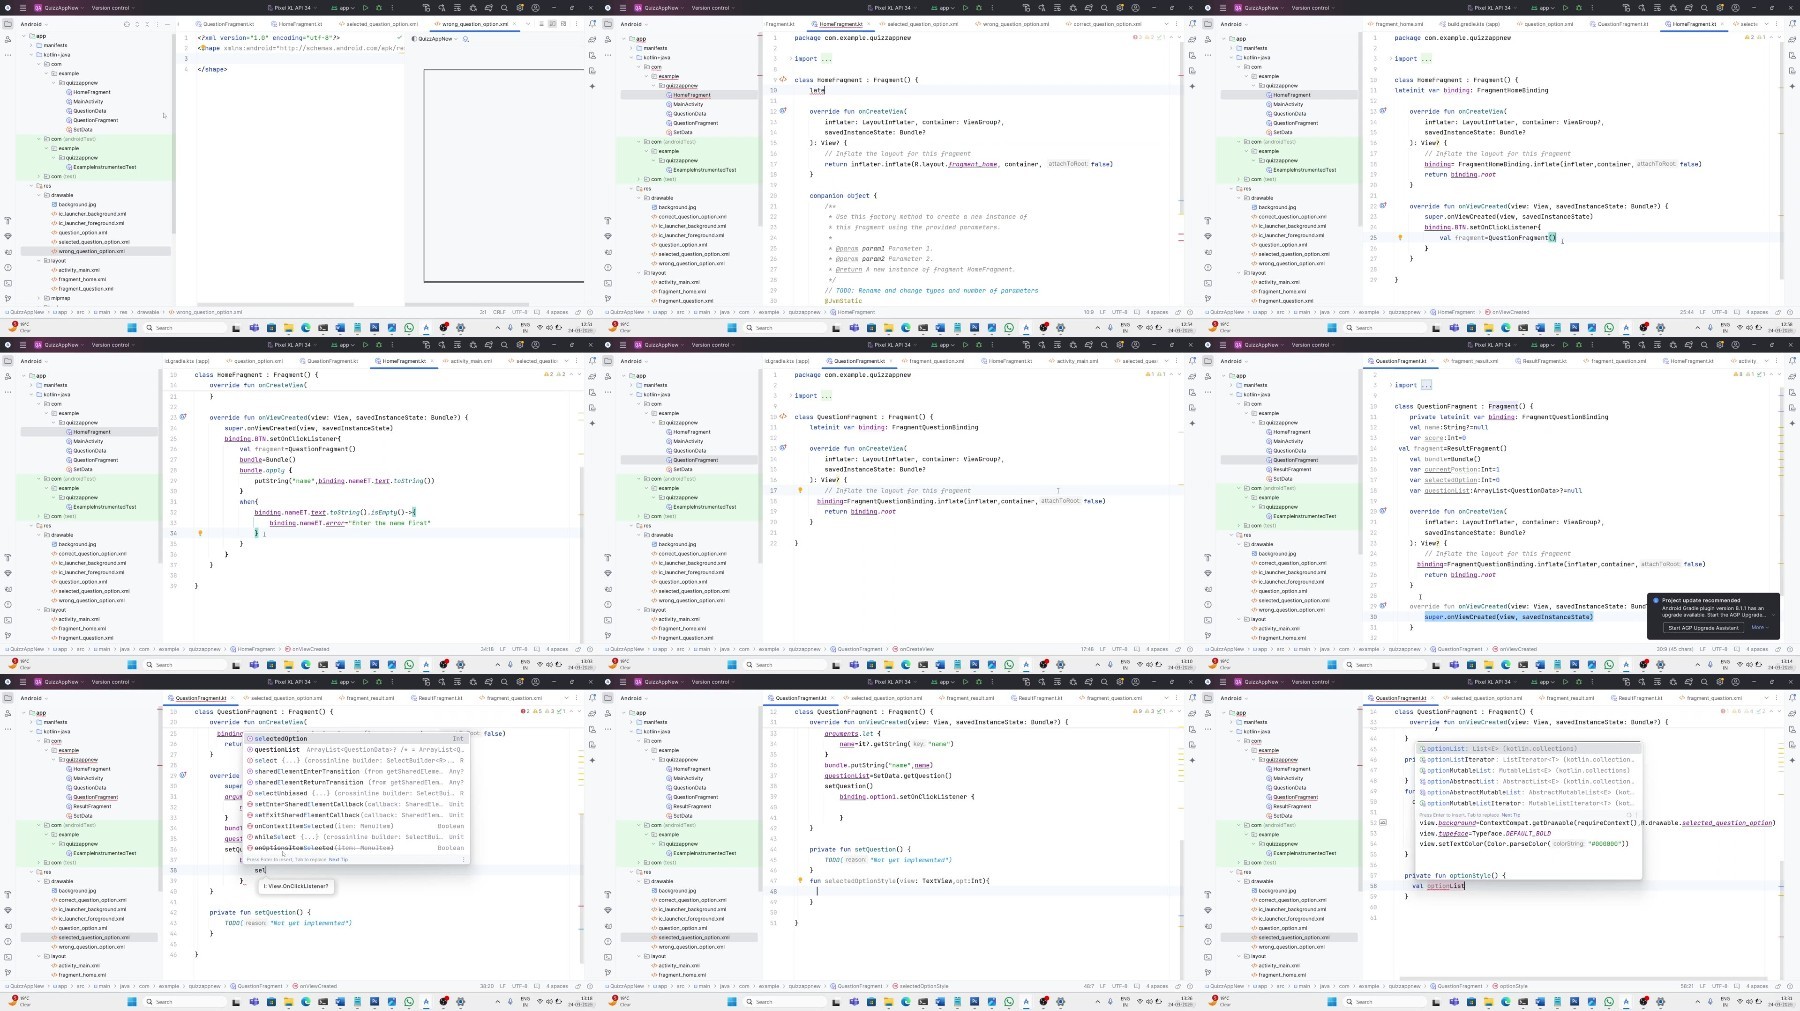This screenshot has height=1011, width=1800.
Task: Open IDE settings gear in middle-center window
Action: click(1120, 345)
